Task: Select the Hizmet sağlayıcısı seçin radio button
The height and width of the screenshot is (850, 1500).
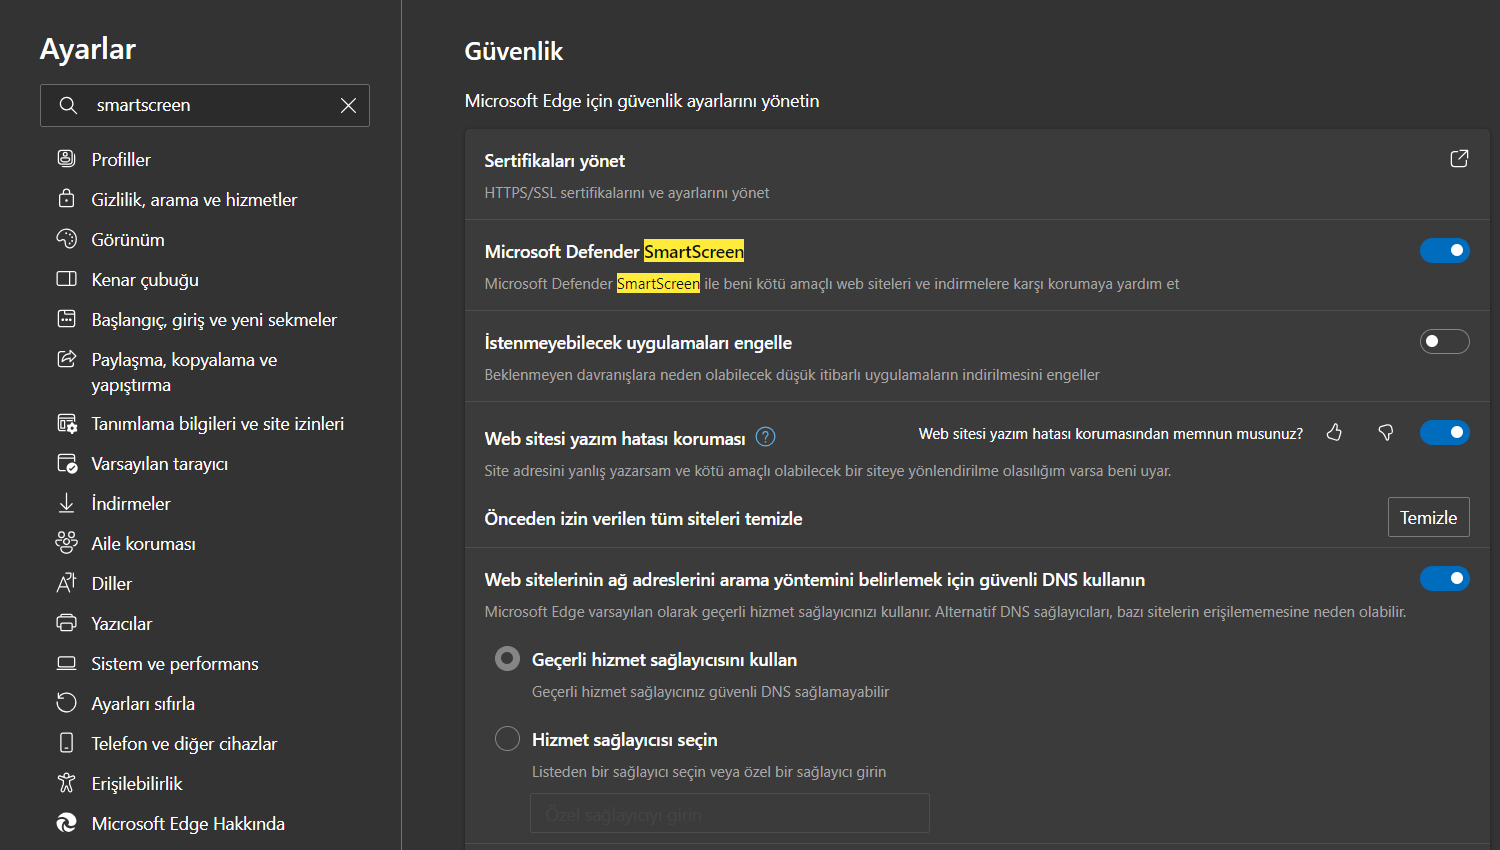Action: [x=508, y=738]
